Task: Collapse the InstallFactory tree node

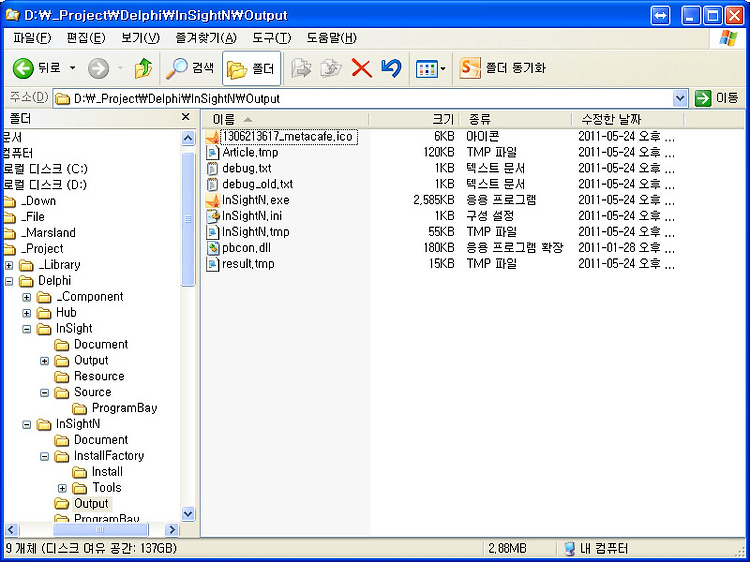Action: coord(44,456)
